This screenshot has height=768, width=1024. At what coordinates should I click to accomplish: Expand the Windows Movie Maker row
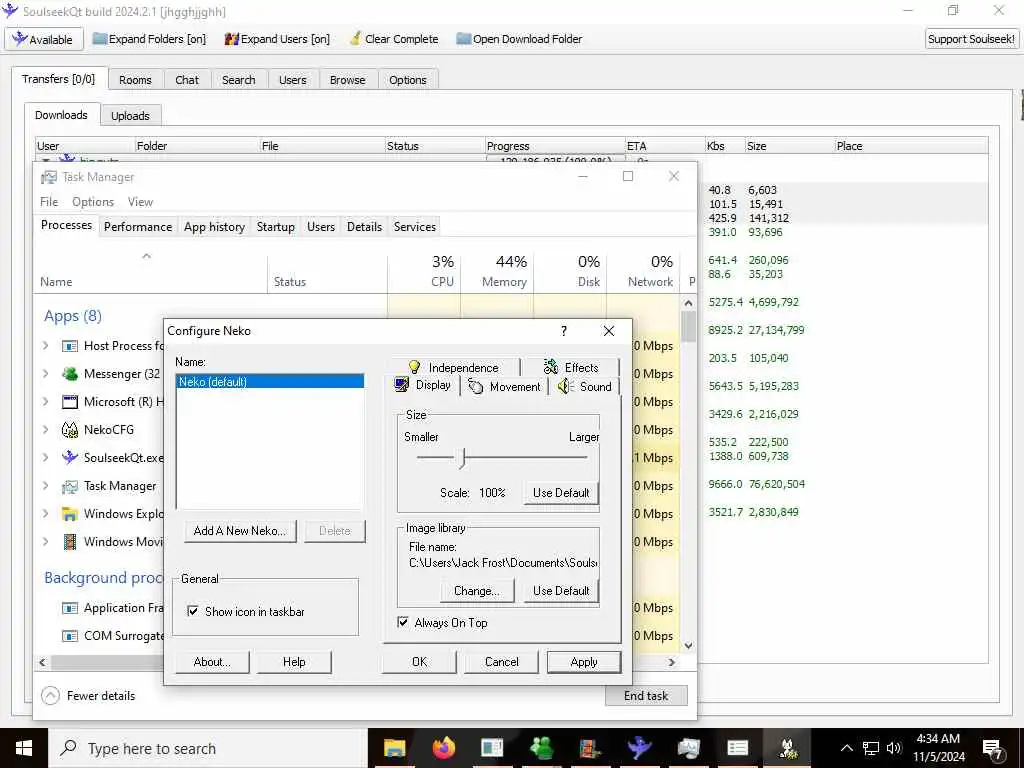pos(46,542)
